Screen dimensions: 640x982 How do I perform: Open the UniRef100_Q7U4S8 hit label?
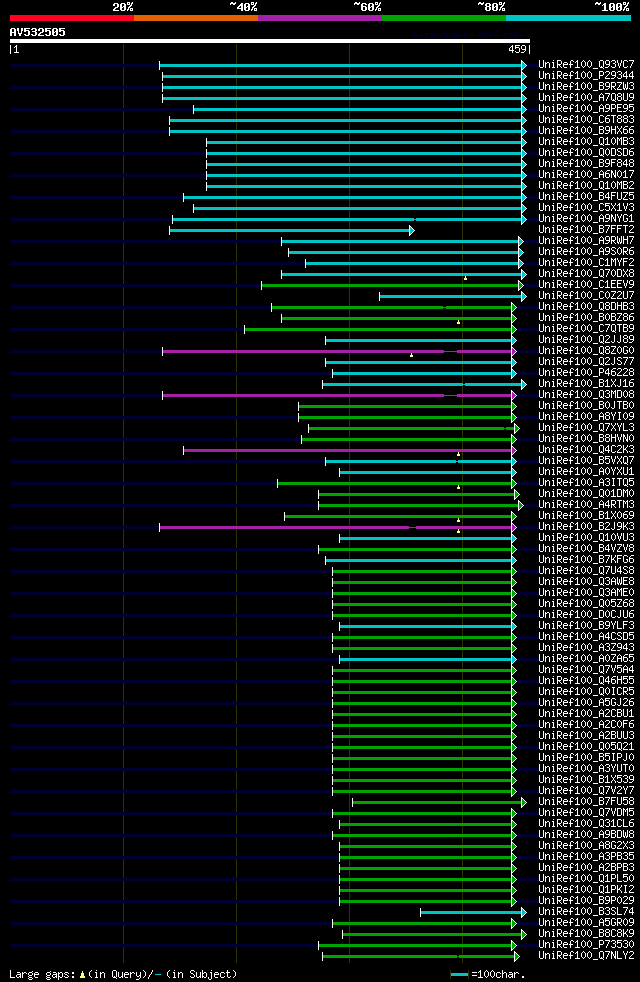(x=586, y=571)
